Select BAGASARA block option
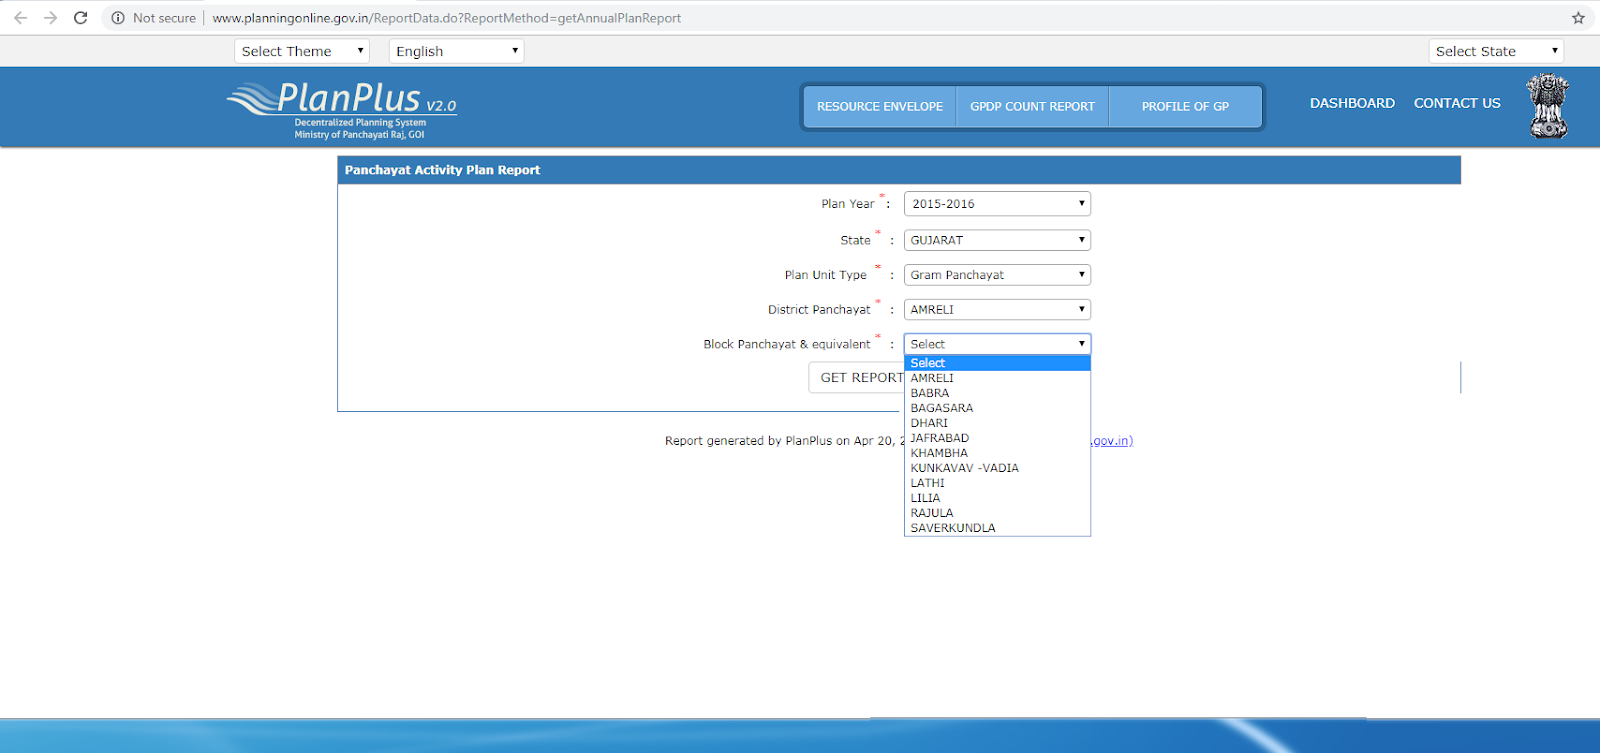Screen dimensions: 1600x753 coord(997,408)
